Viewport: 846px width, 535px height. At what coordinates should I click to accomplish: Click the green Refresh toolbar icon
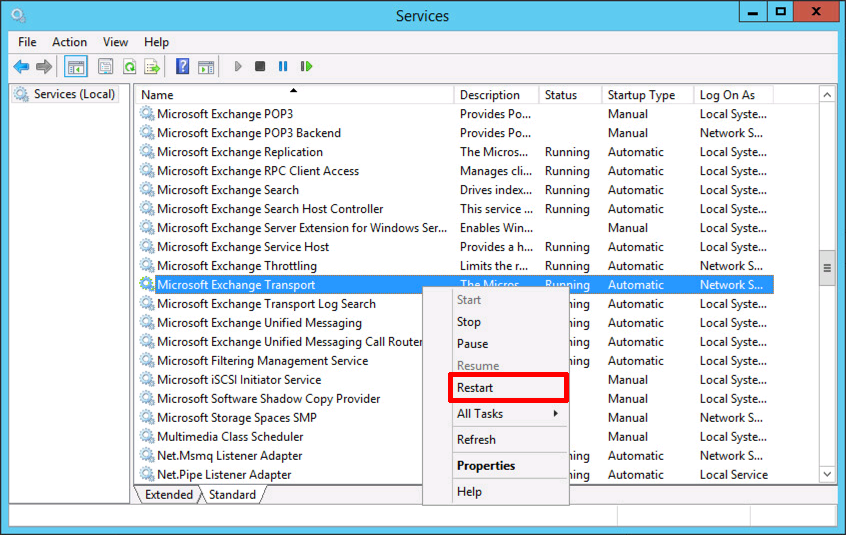129,67
